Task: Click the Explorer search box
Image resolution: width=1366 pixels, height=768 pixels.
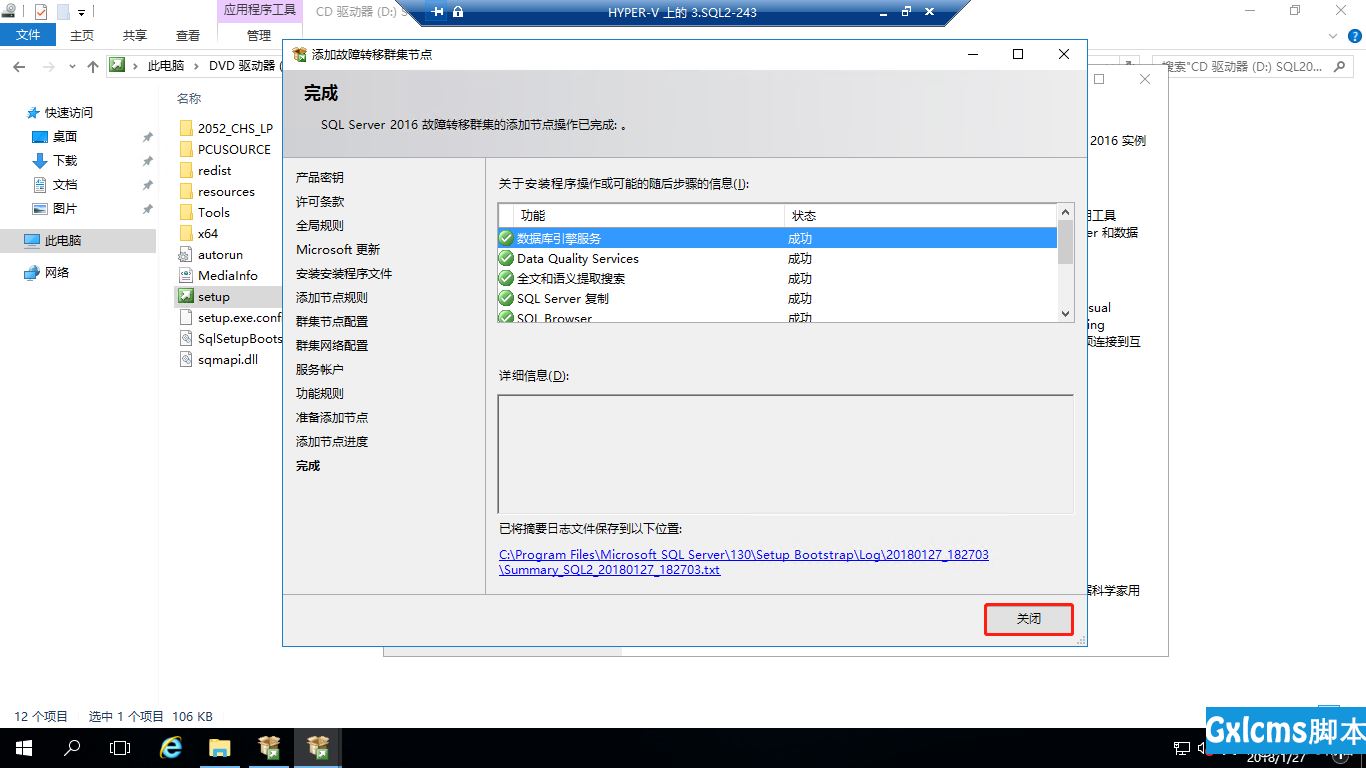Action: (1254, 66)
